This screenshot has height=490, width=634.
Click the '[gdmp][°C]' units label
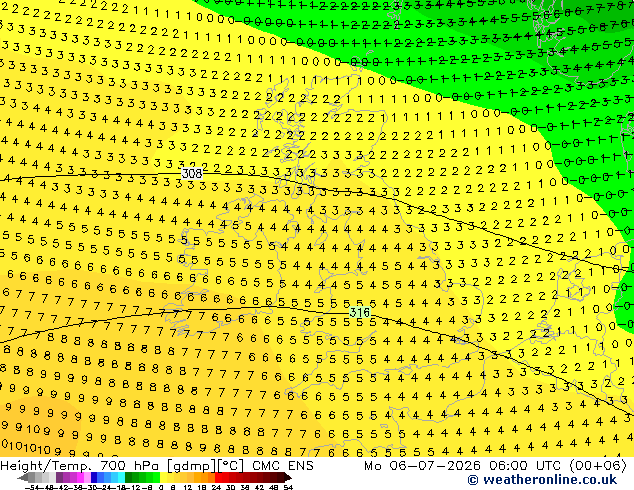205,466
